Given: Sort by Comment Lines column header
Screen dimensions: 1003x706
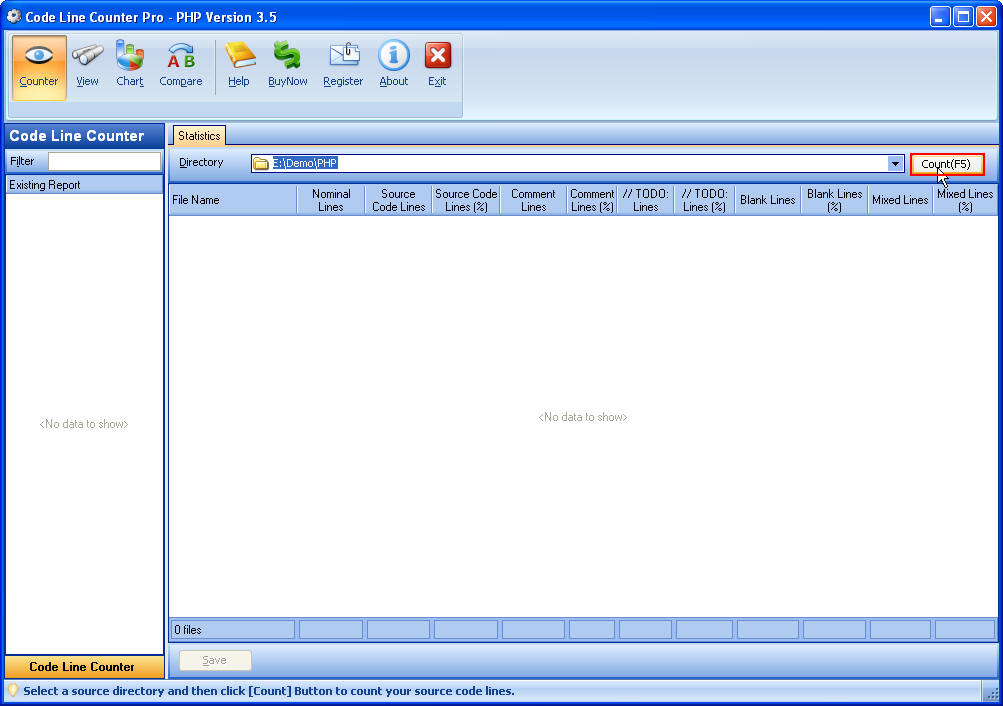Looking at the screenshot, I should click(x=533, y=200).
